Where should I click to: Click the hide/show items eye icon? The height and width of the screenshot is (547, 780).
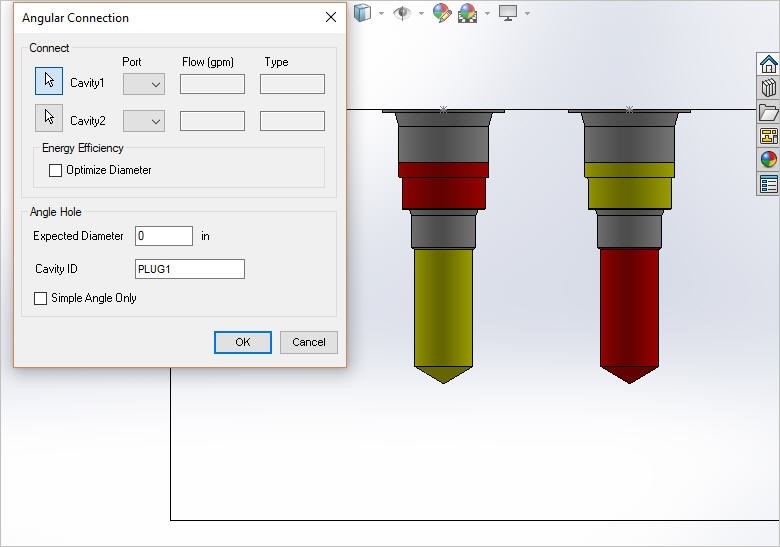[402, 12]
